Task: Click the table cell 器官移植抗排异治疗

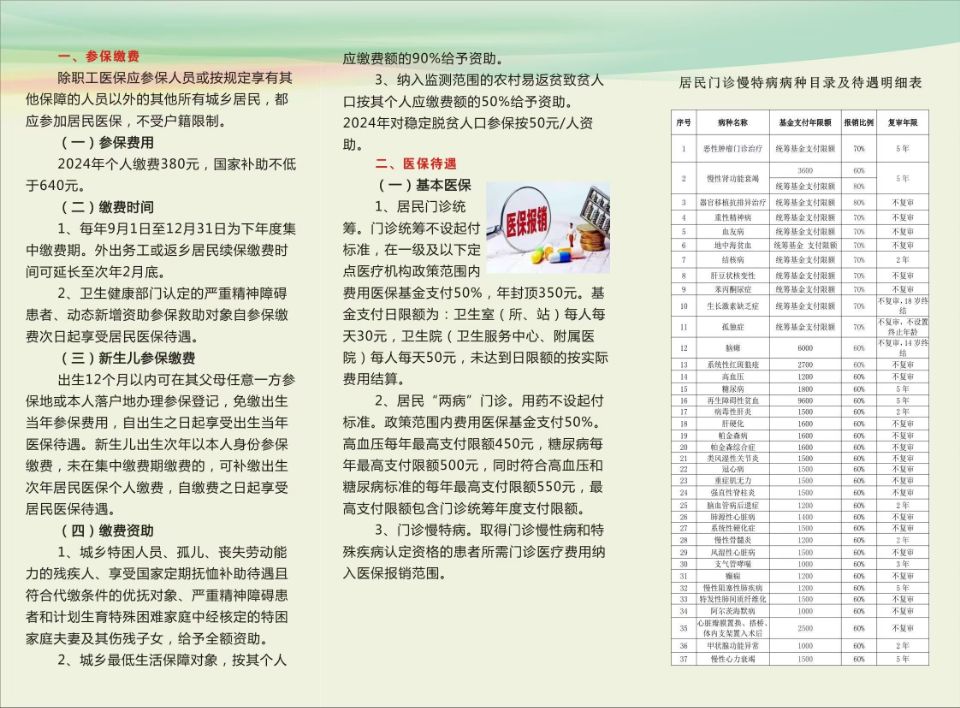Action: pyautogui.click(x=733, y=202)
